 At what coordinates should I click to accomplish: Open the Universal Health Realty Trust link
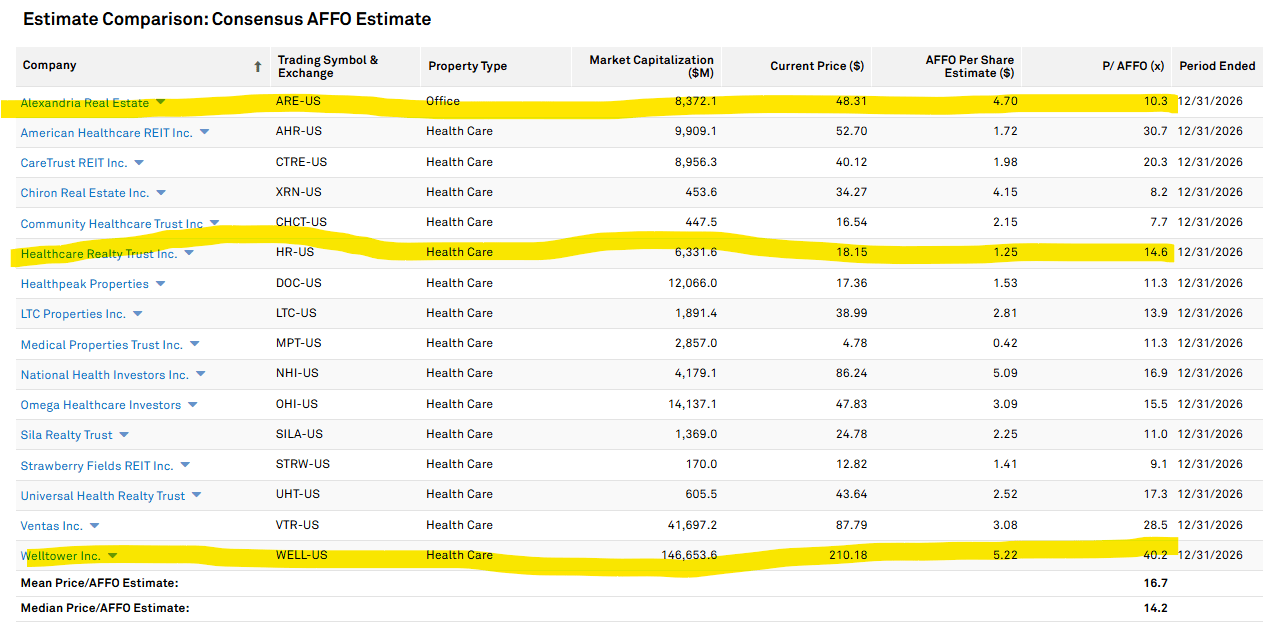[x=102, y=496]
